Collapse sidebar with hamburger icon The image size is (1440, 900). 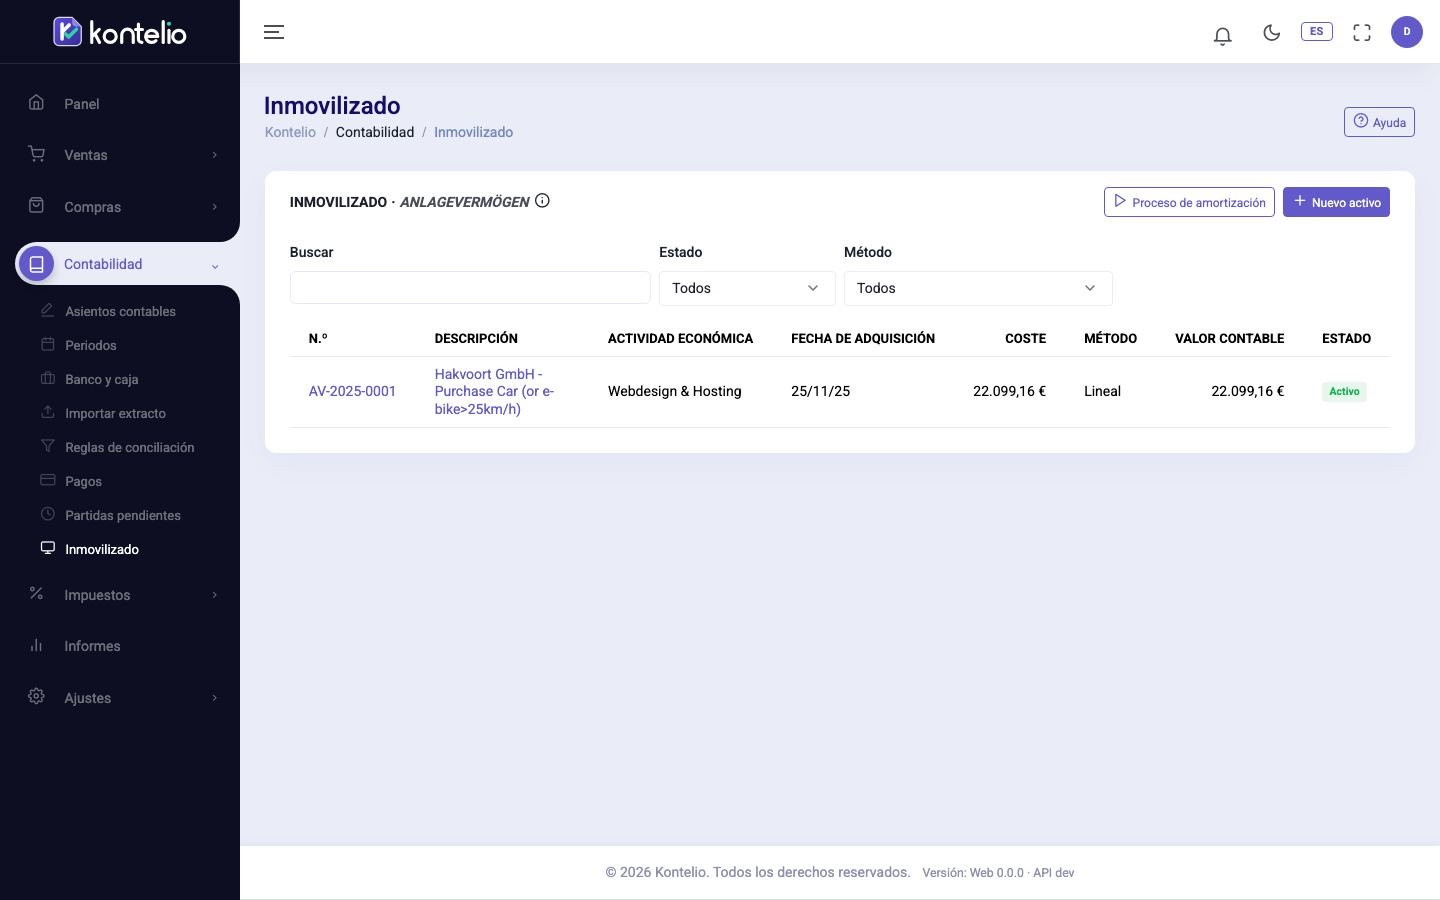[x=274, y=32]
